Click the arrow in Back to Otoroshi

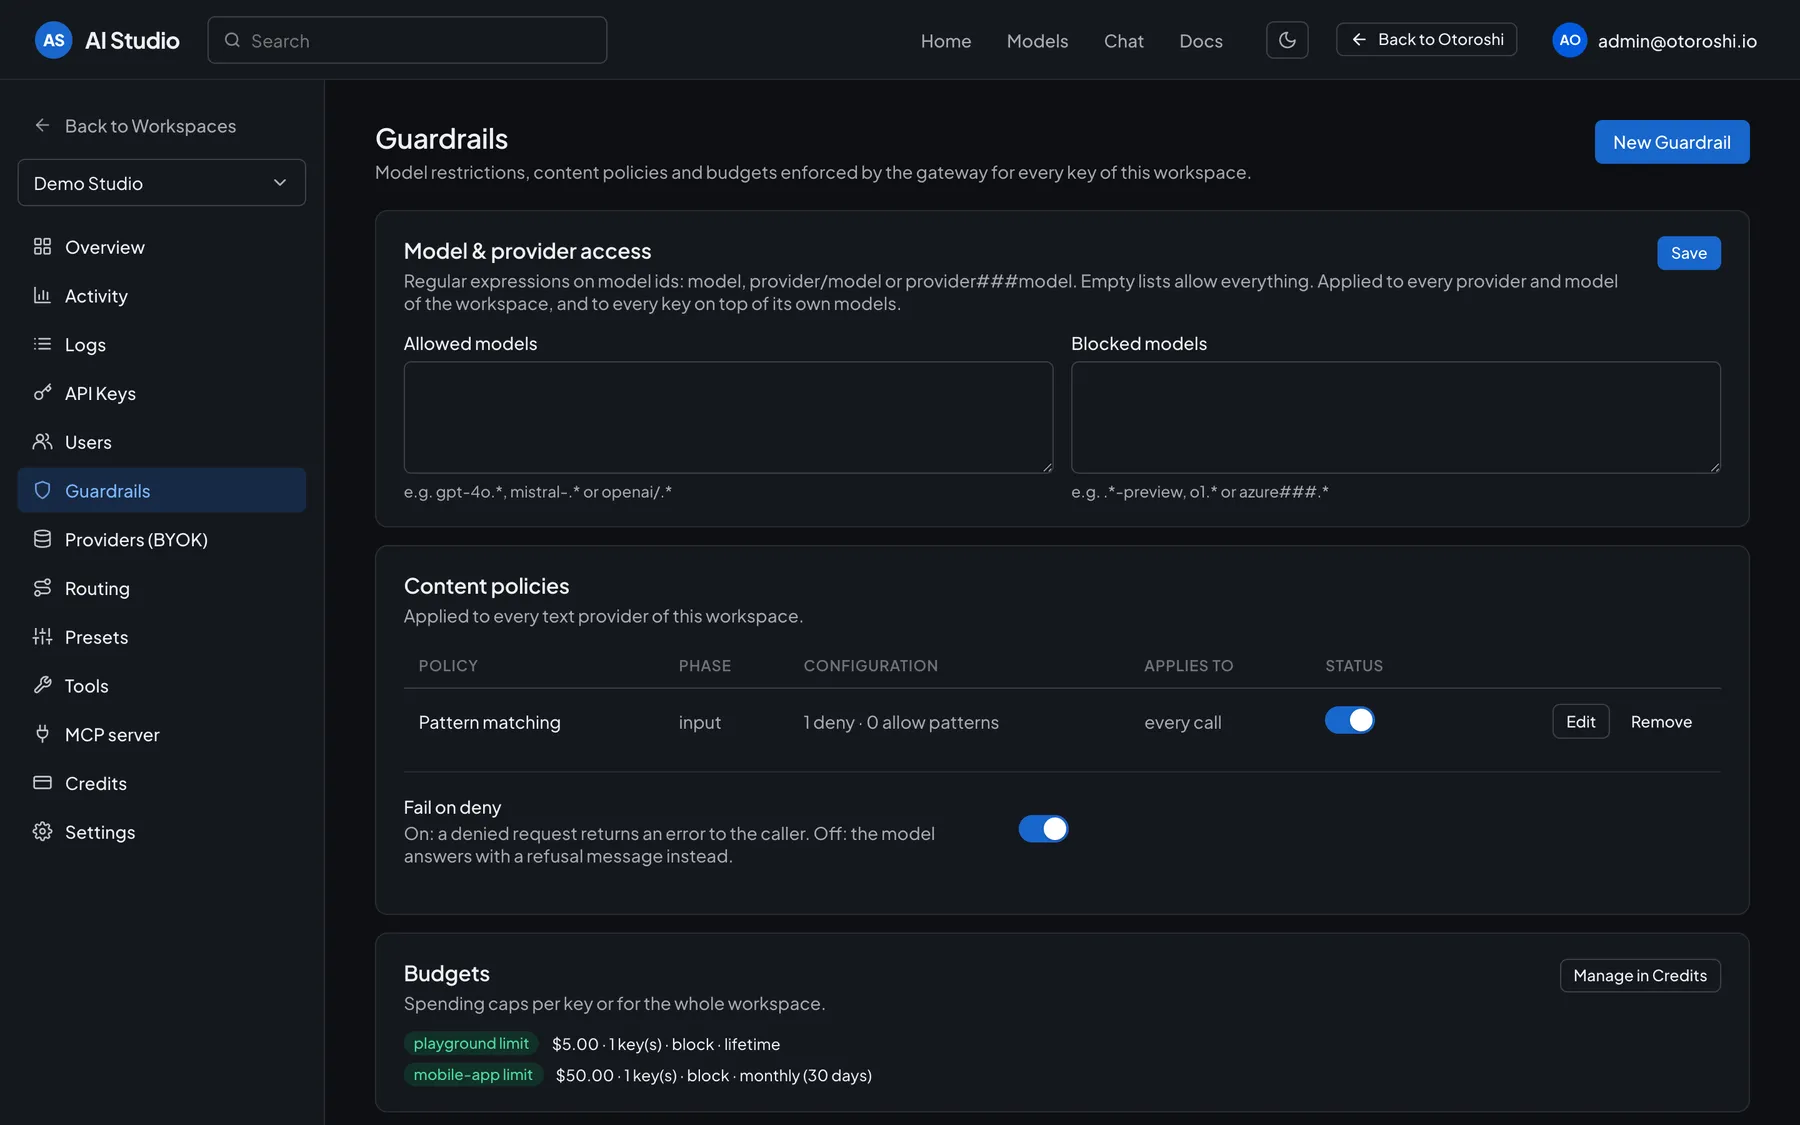tap(1359, 40)
